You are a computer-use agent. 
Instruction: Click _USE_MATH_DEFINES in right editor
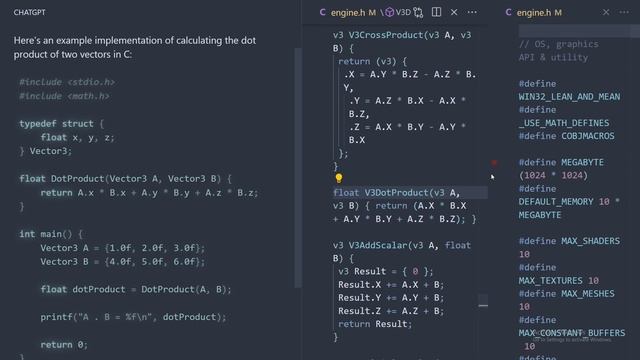coord(564,123)
